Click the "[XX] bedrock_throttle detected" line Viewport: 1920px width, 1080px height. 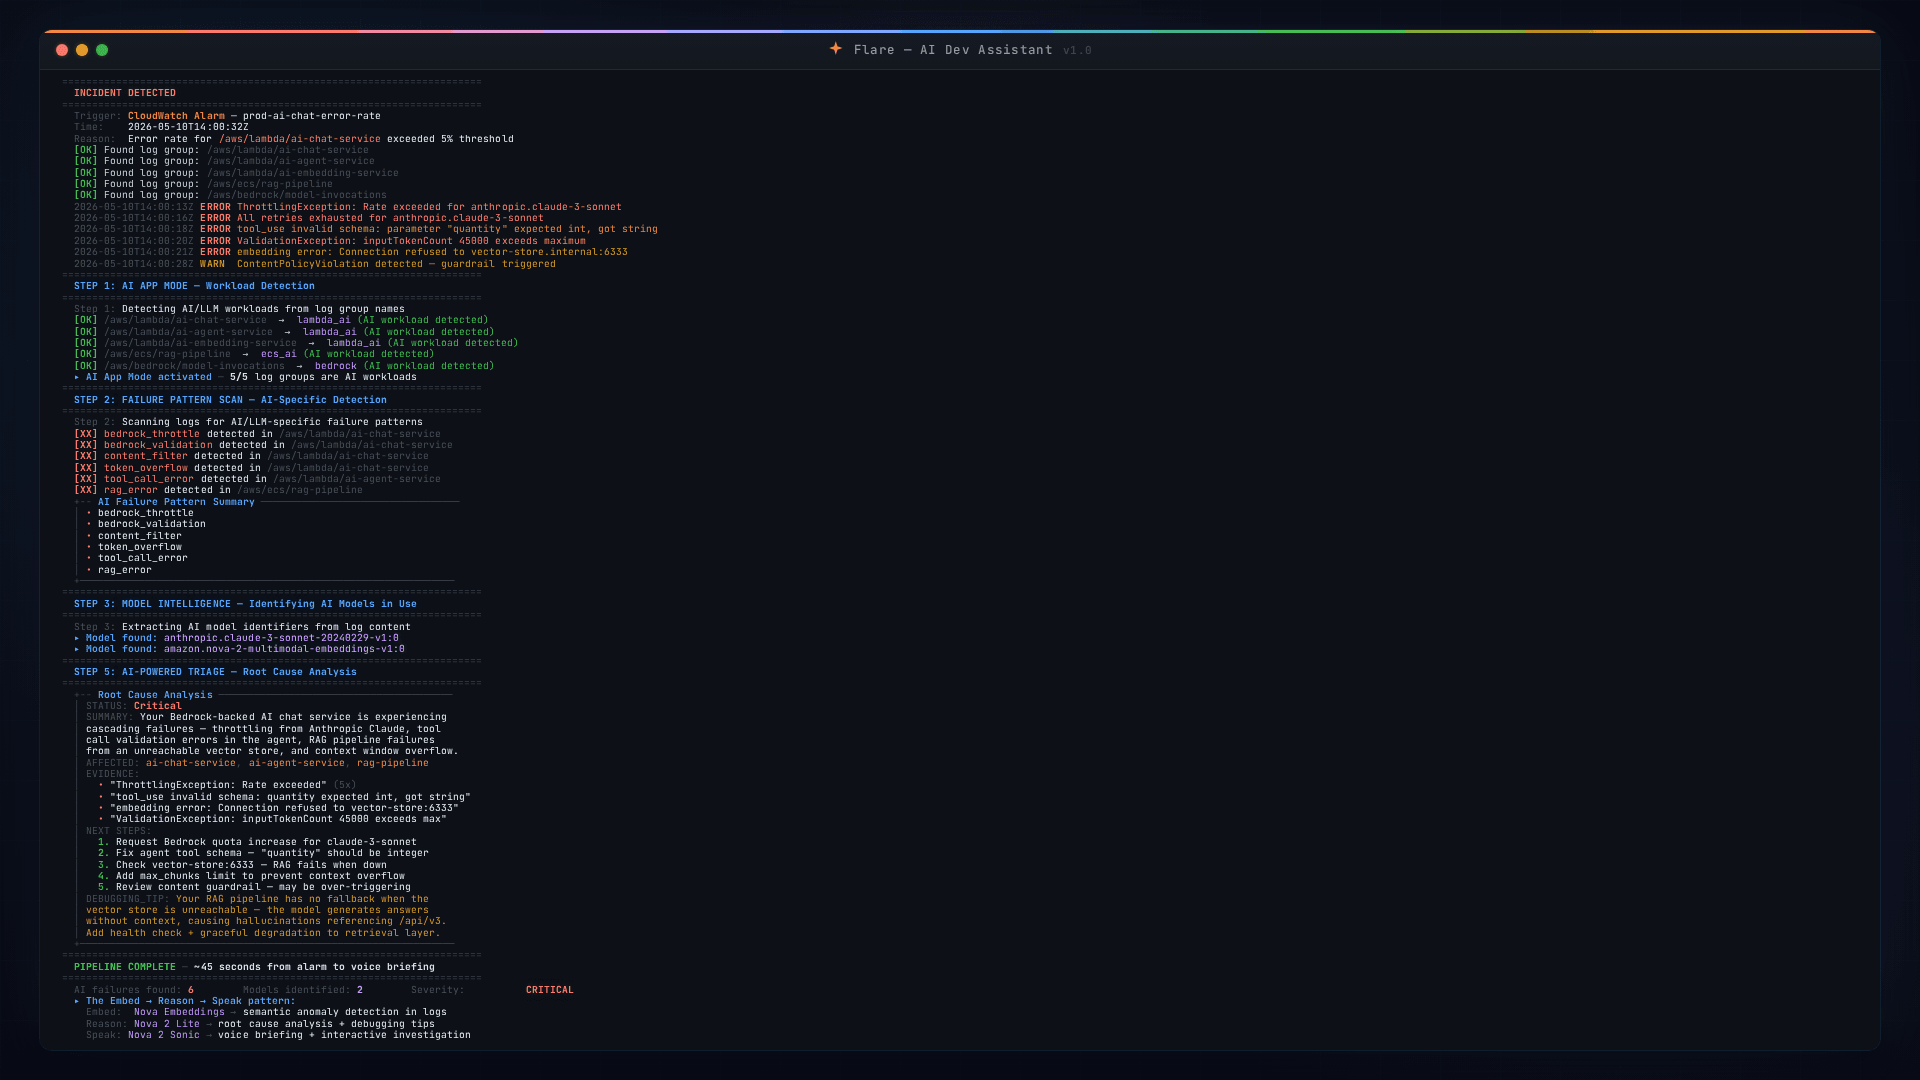click(257, 434)
